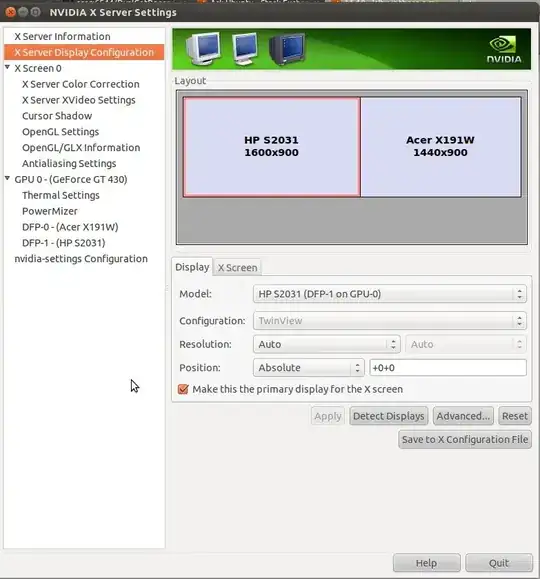
Task: Click the Quit button
Action: pos(499,563)
